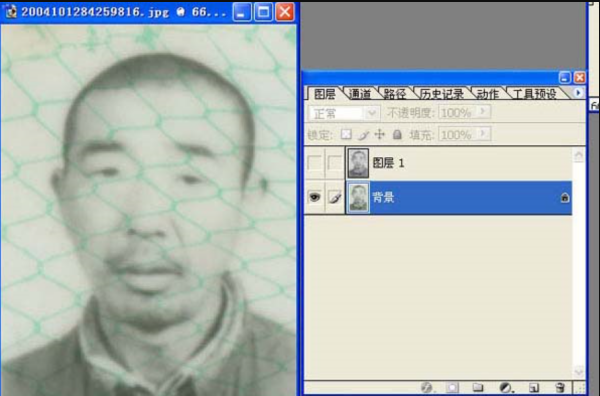Image resolution: width=600 pixels, height=396 pixels.
Task: Maximize the 2004101284259816.jpg document window
Action: tap(263, 12)
